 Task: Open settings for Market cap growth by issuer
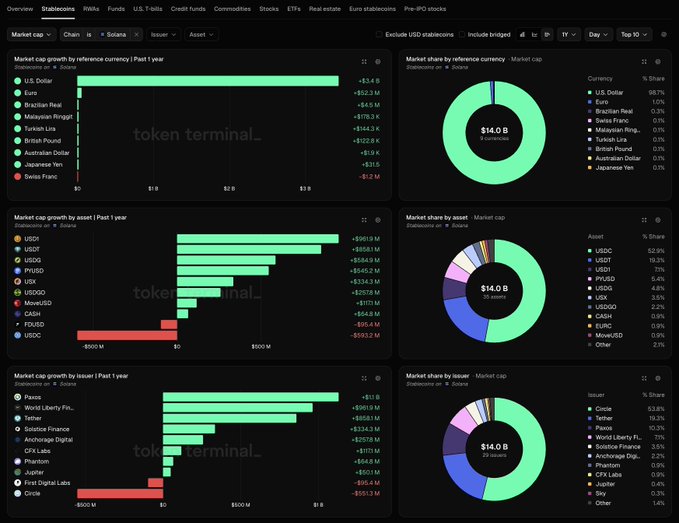tap(378, 378)
